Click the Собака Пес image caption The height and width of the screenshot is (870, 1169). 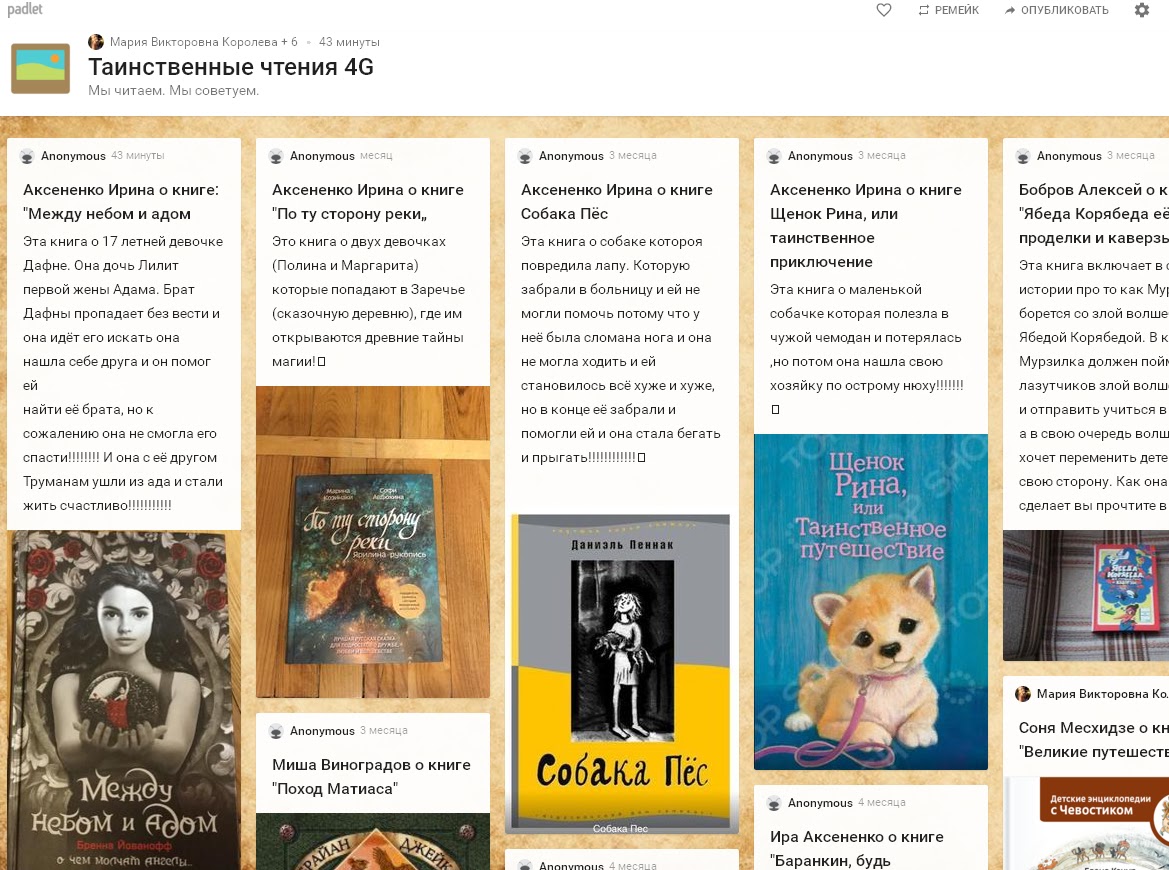pyautogui.click(x=620, y=829)
